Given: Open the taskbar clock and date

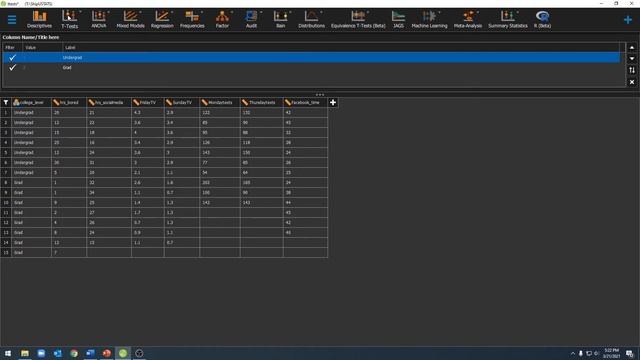Looking at the screenshot, I should [611, 353].
